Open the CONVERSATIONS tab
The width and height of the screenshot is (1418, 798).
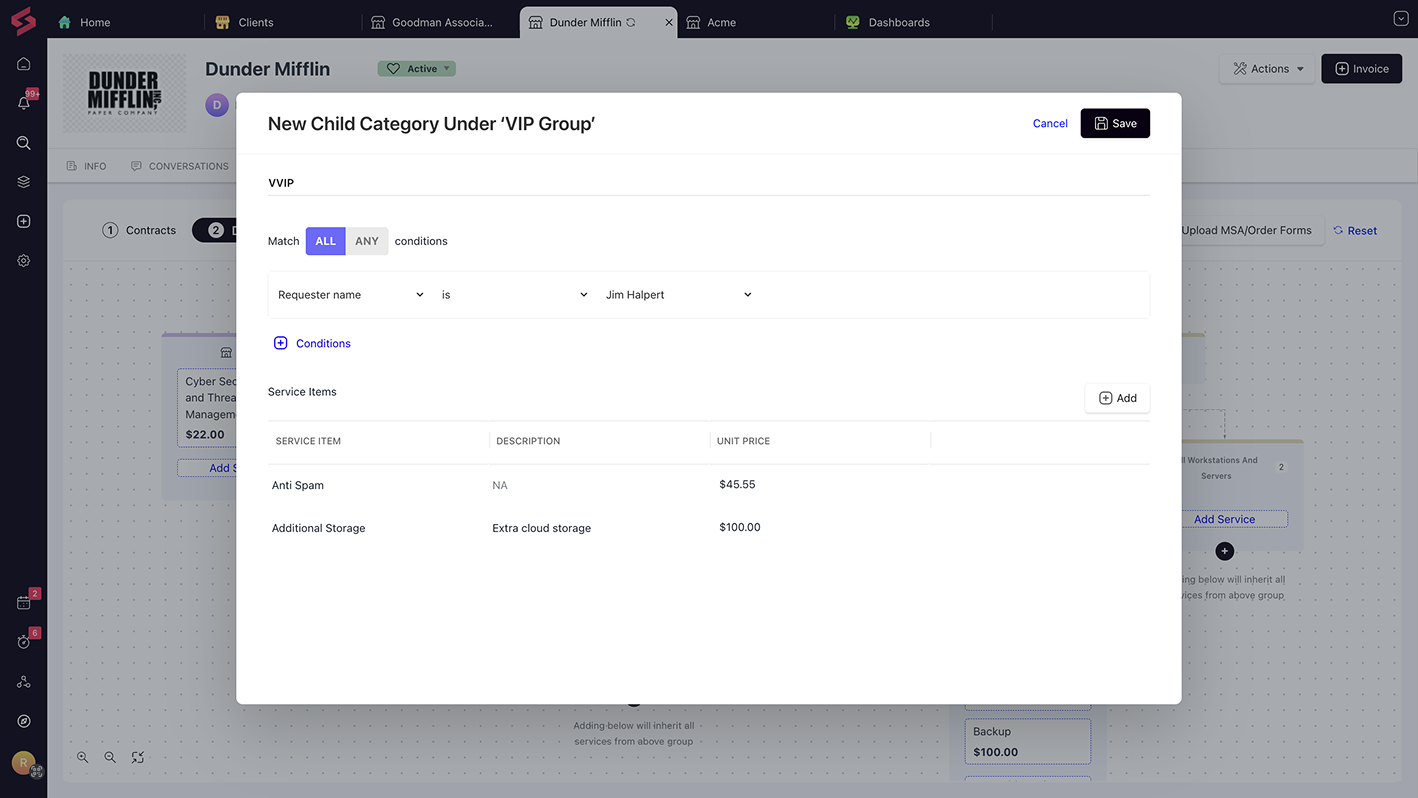(x=180, y=166)
